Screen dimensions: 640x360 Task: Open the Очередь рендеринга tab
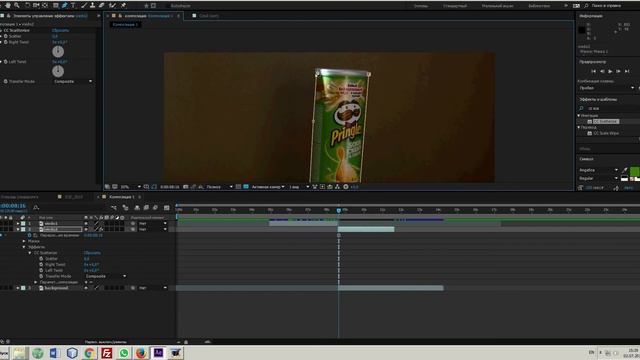click(x=20, y=197)
